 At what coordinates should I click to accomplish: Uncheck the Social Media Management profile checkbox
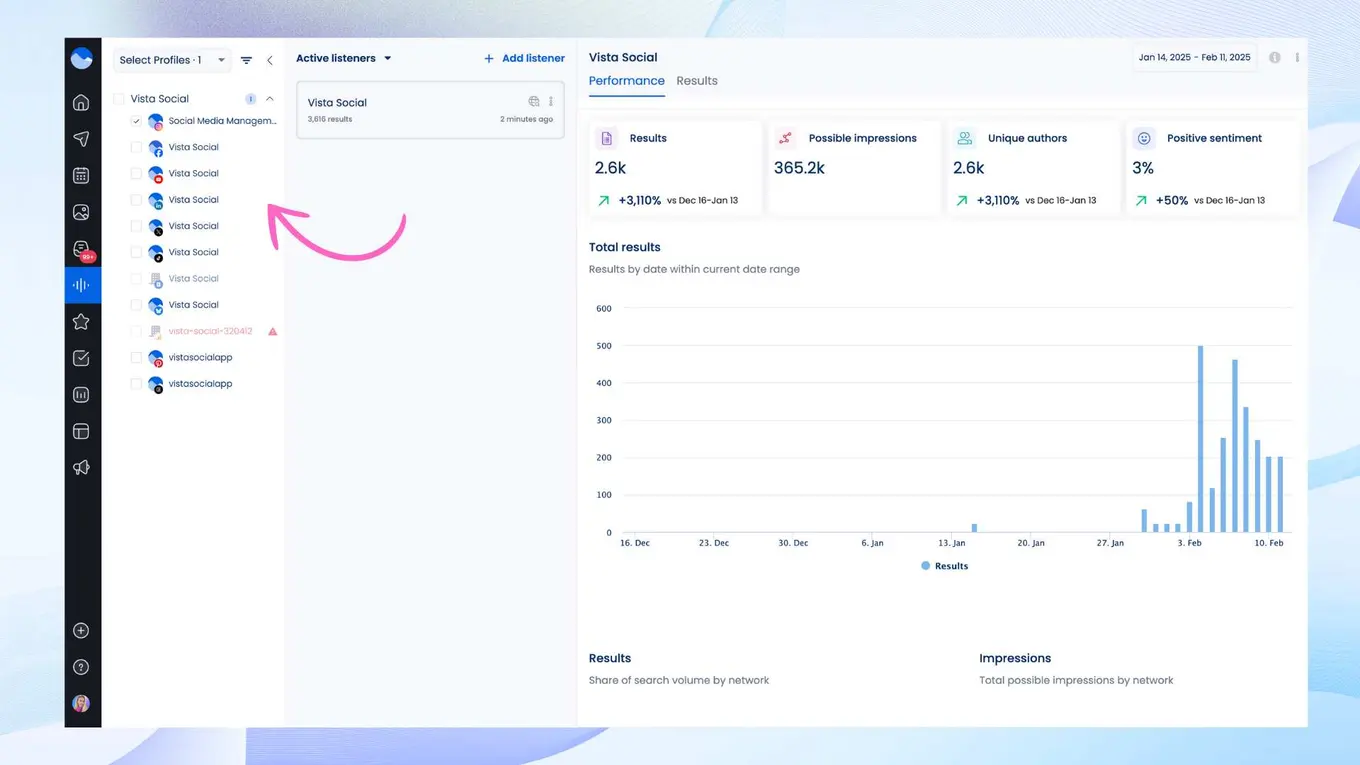[x=137, y=121]
